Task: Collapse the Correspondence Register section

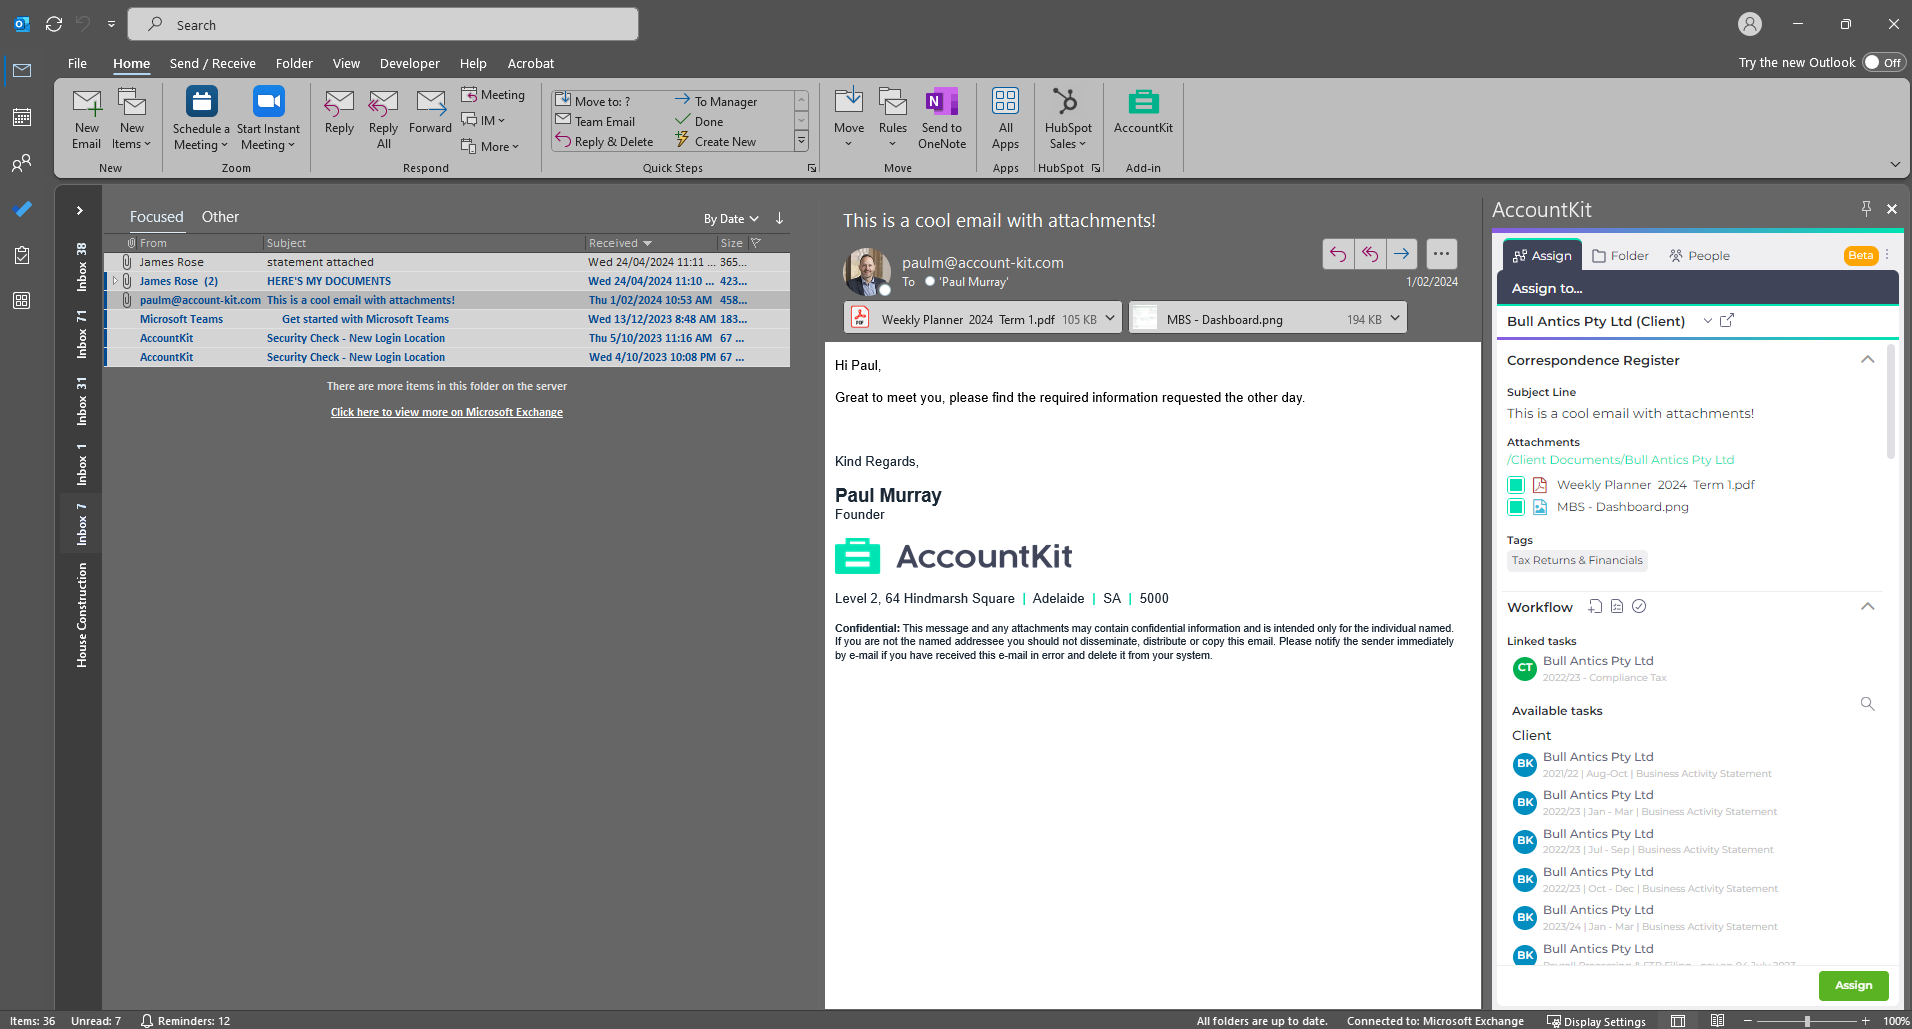Action: click(1867, 360)
